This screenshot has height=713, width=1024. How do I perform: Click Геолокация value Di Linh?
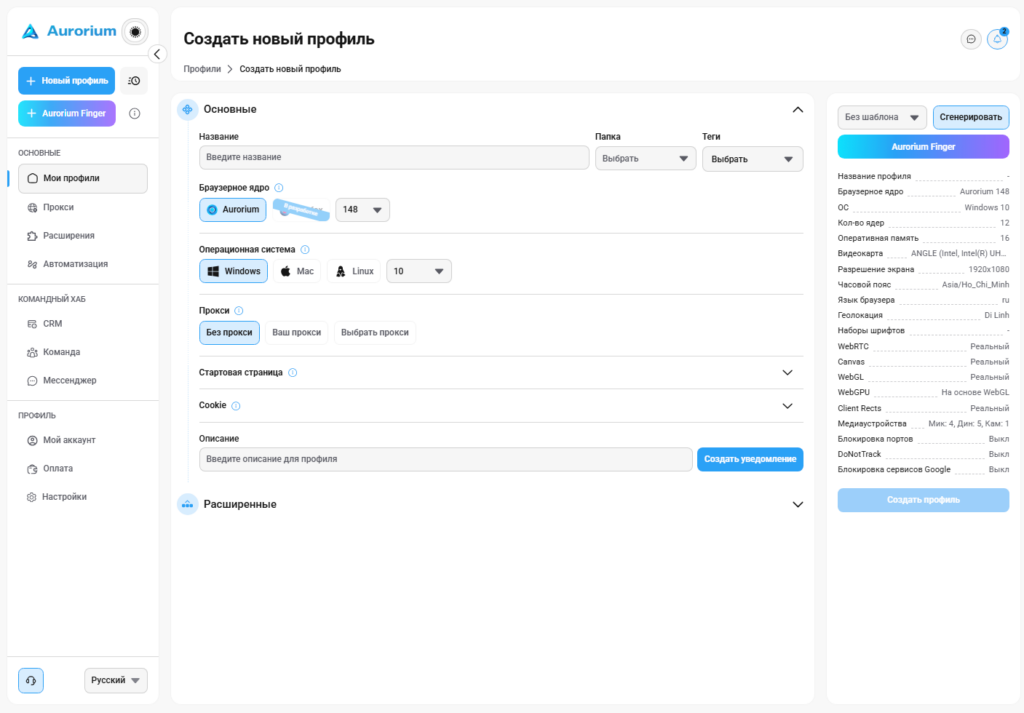(997, 315)
